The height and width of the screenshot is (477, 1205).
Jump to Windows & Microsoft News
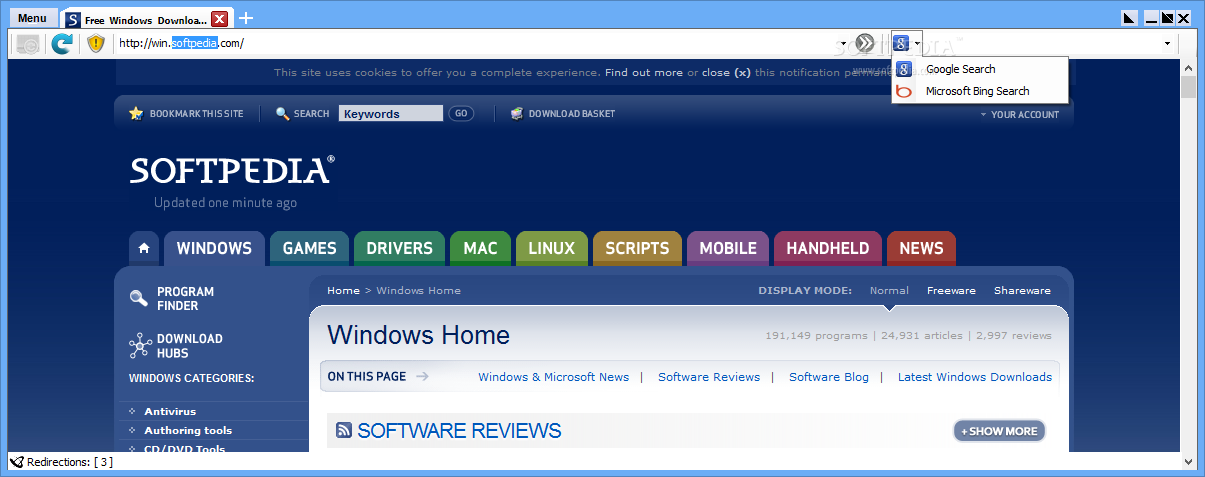tap(554, 377)
